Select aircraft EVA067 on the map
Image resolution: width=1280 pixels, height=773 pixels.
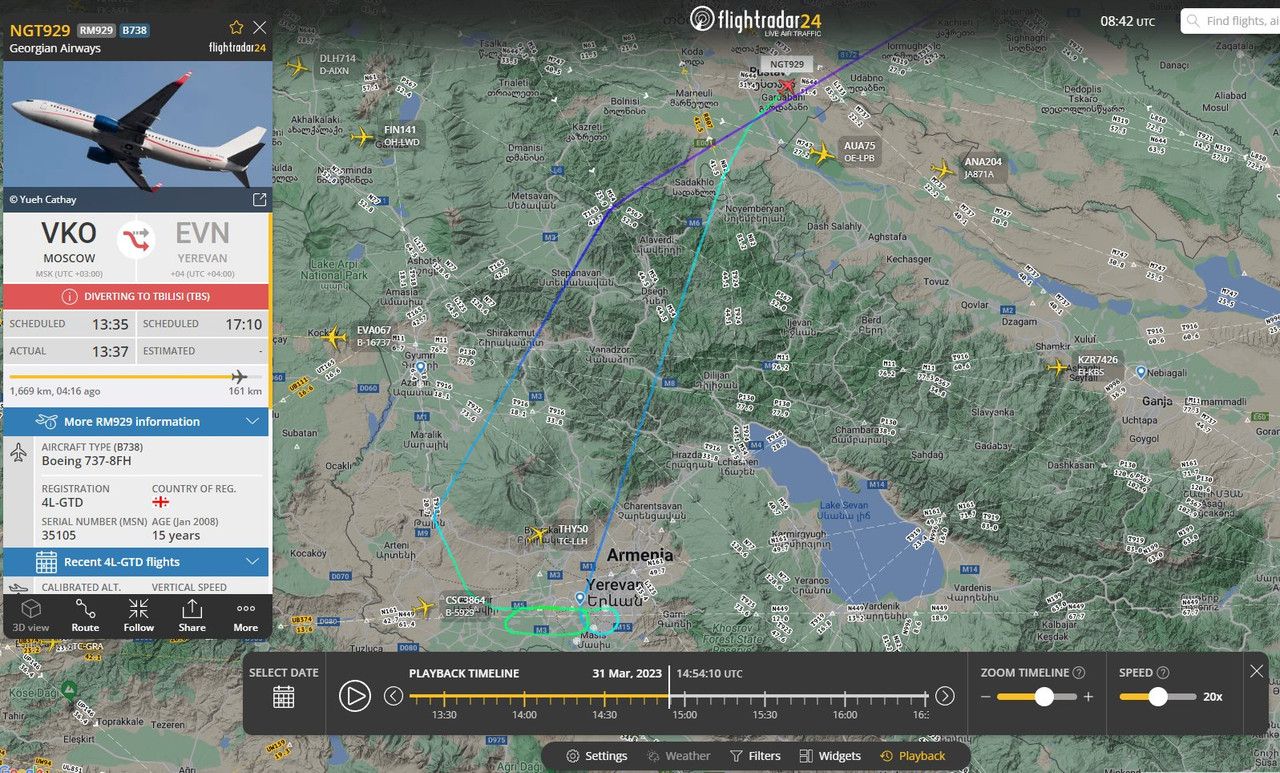click(335, 338)
